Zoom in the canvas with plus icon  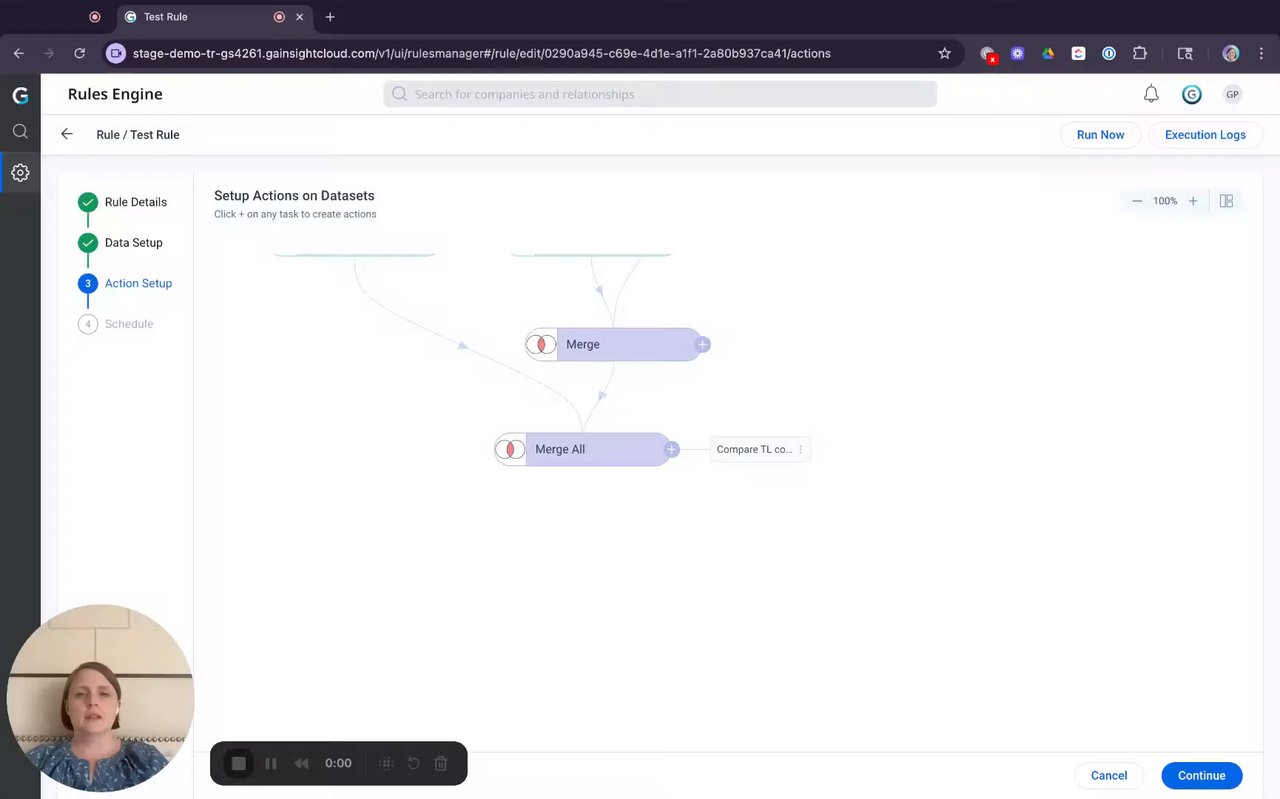tap(1193, 201)
